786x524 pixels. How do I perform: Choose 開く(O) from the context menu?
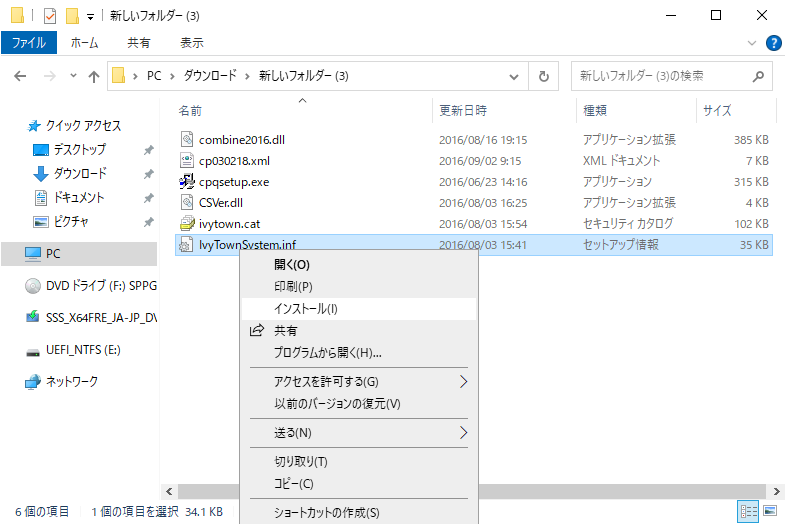click(359, 264)
